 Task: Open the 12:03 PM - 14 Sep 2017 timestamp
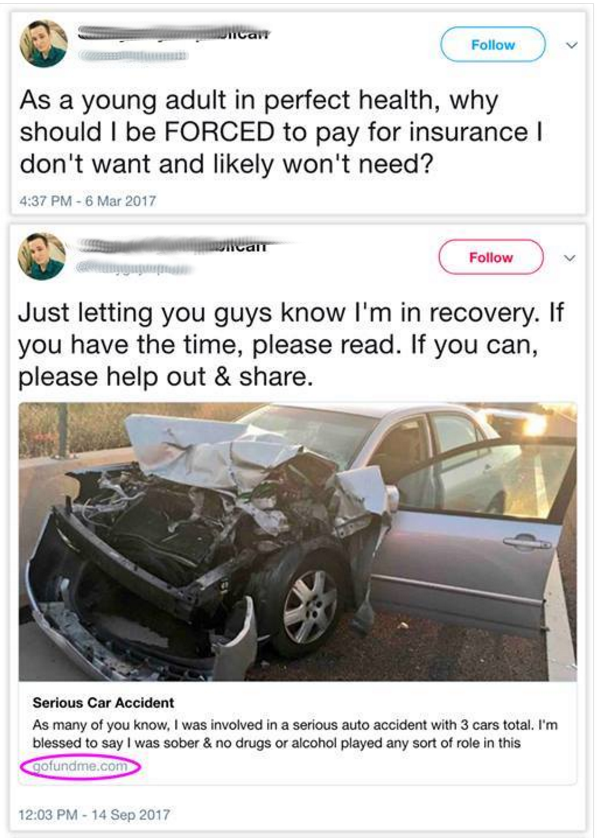[x=94, y=814]
